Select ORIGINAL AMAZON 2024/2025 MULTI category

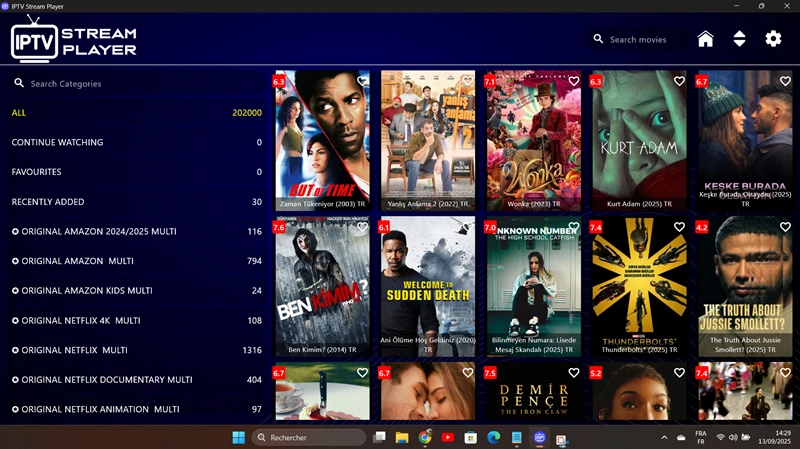click(137, 231)
